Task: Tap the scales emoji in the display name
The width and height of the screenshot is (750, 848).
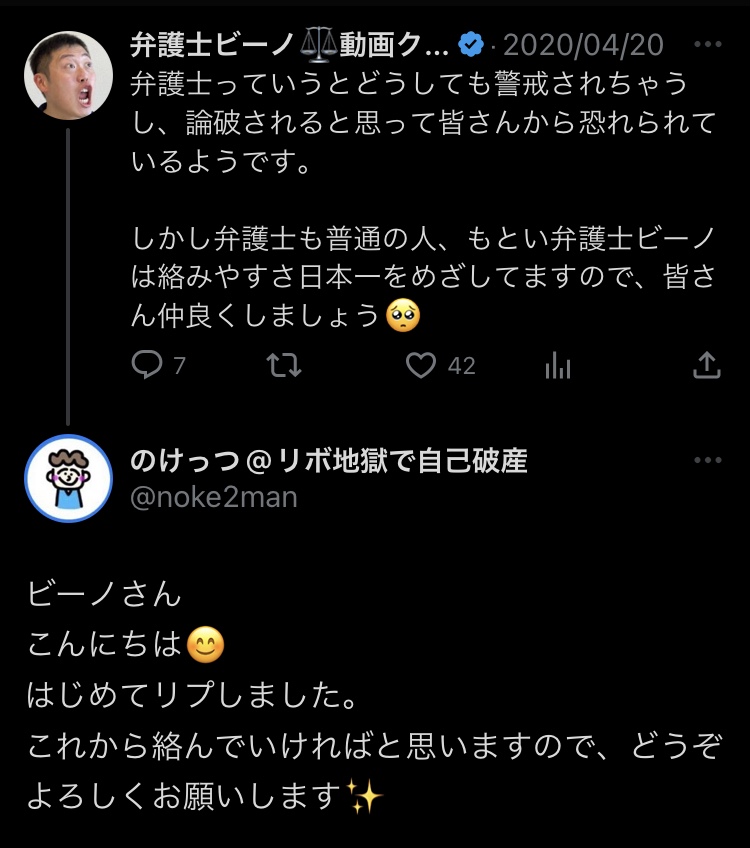Action: tap(316, 46)
